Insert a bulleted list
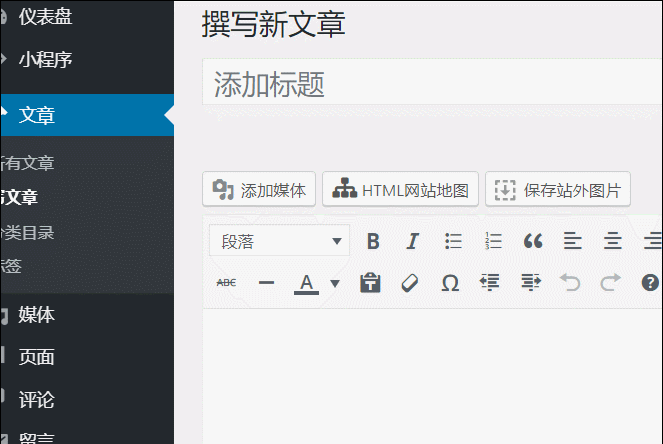The width and height of the screenshot is (663, 444). 453,241
